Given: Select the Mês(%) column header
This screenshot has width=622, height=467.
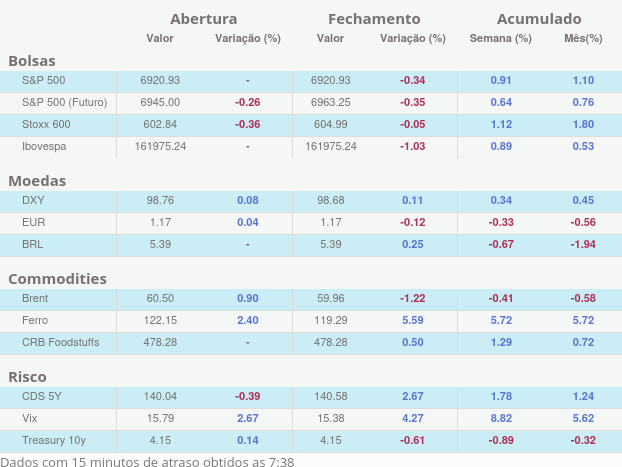Looking at the screenshot, I should [583, 39].
